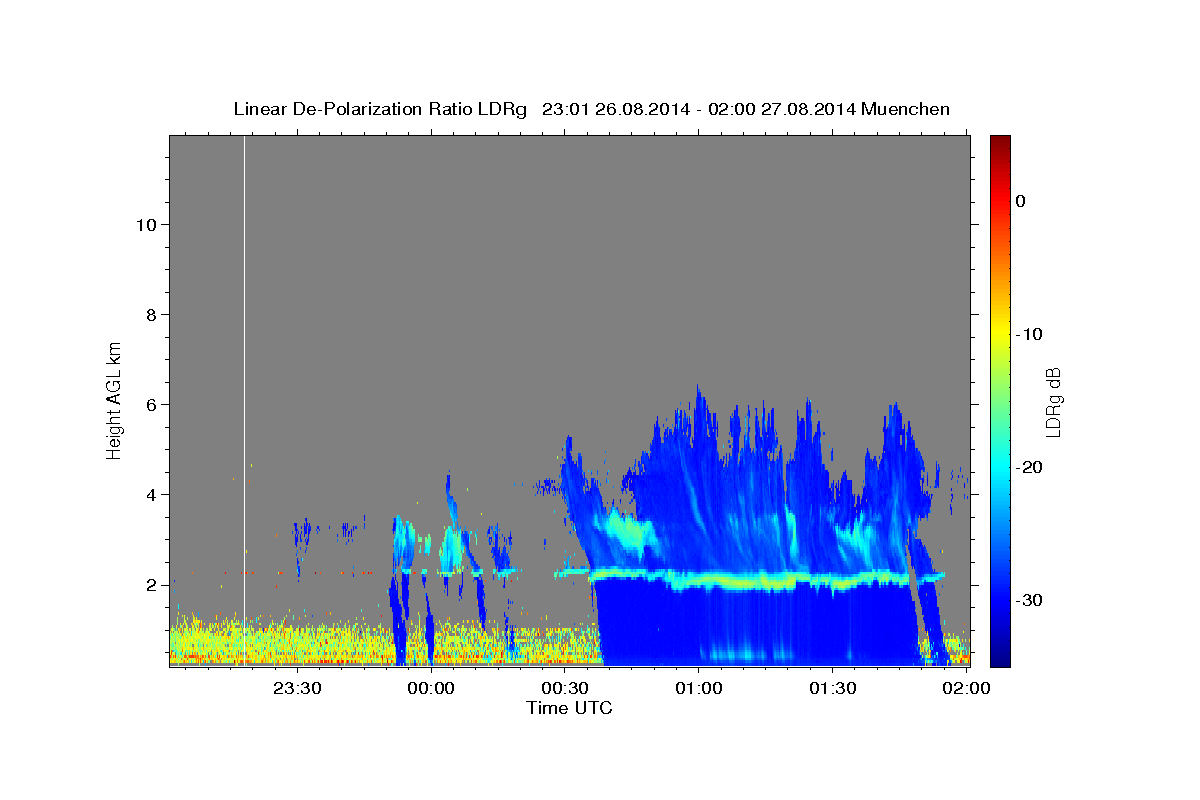The image size is (1200, 800).
Task: Click the height tick label 6
Action: tap(153, 405)
